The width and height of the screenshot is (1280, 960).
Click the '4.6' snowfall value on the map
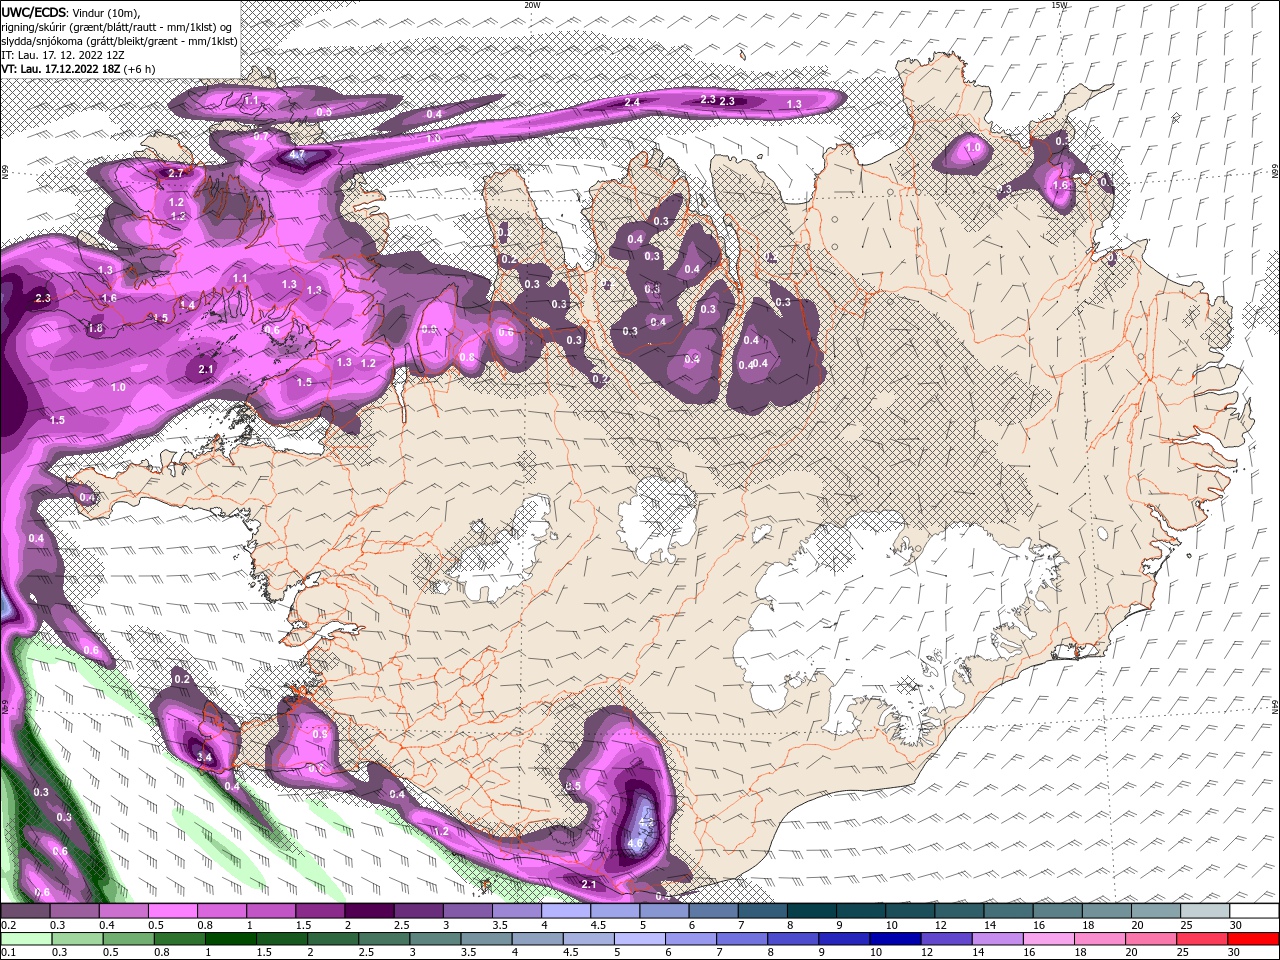[636, 843]
